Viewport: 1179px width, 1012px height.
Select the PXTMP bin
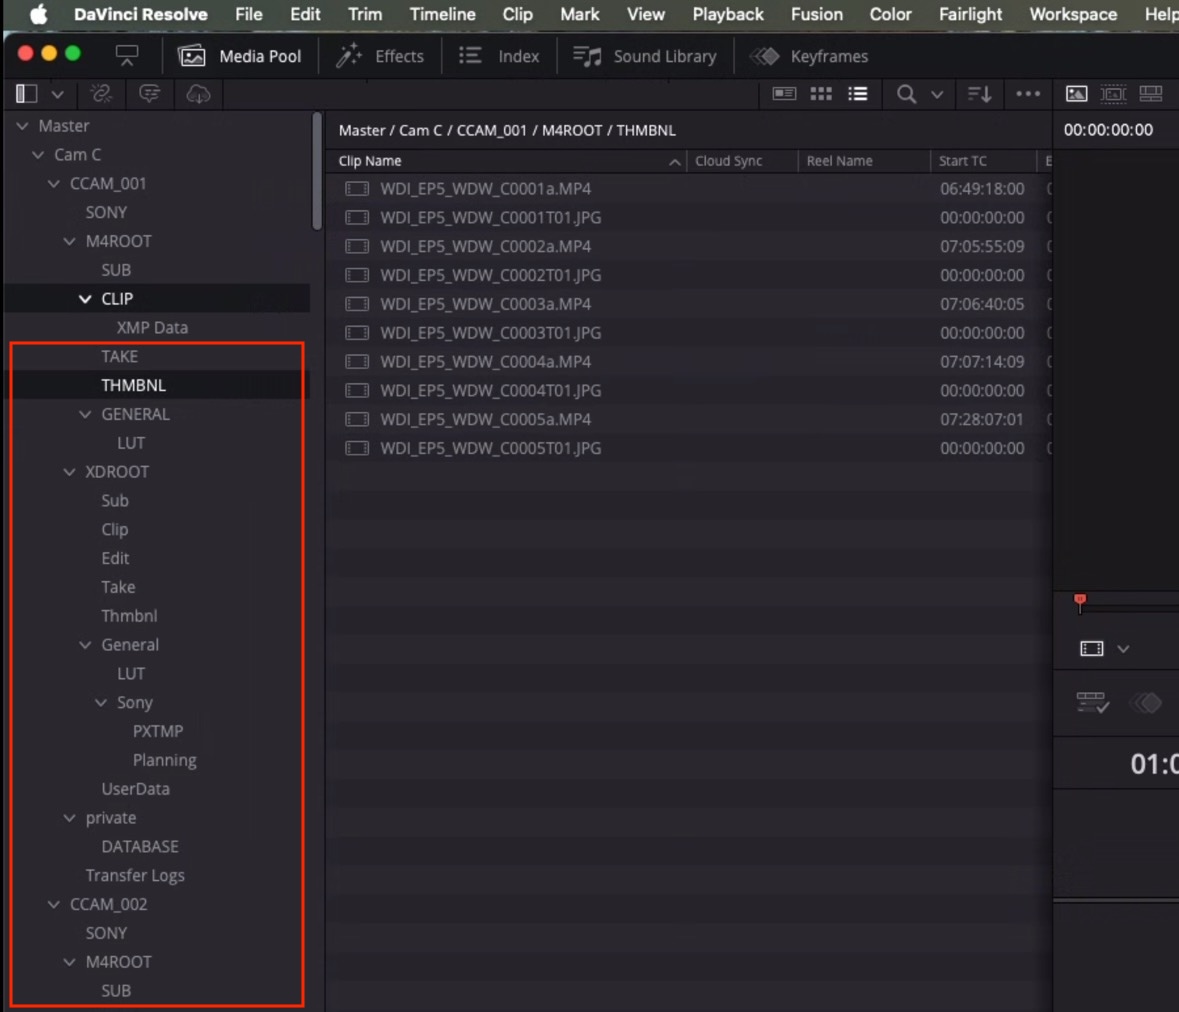[158, 732]
